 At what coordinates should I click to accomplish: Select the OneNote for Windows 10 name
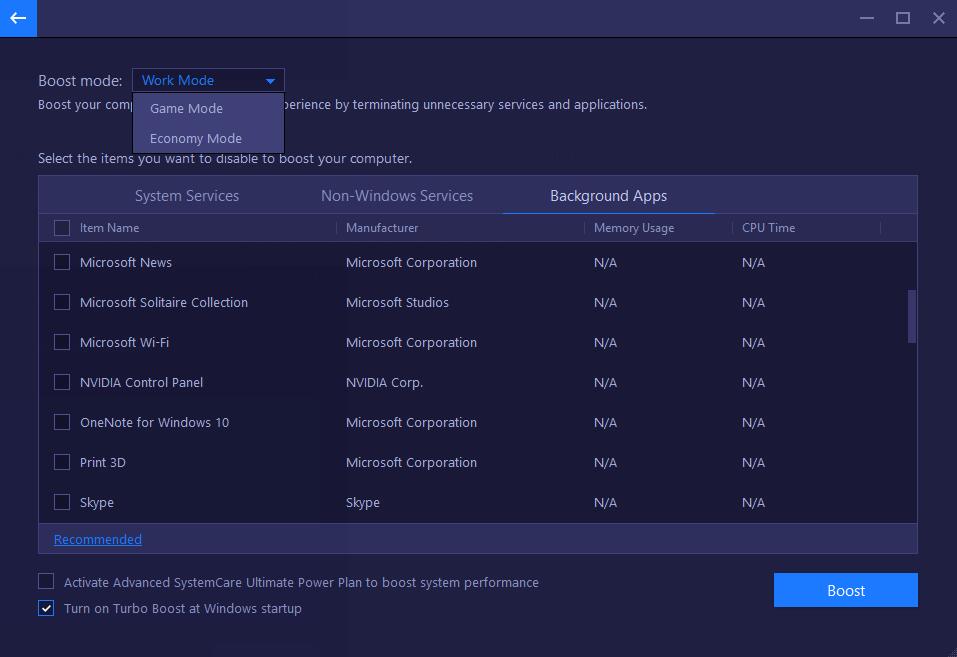click(x=154, y=423)
